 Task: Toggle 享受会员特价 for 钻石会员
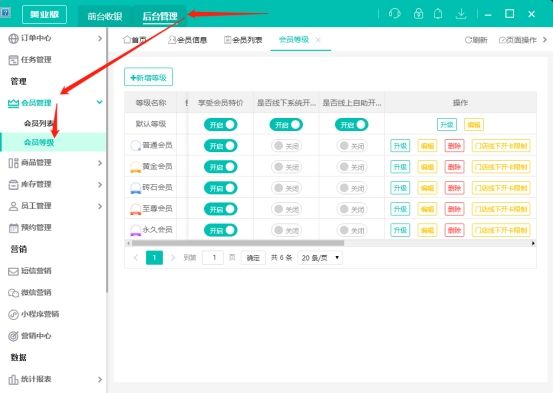click(x=221, y=188)
